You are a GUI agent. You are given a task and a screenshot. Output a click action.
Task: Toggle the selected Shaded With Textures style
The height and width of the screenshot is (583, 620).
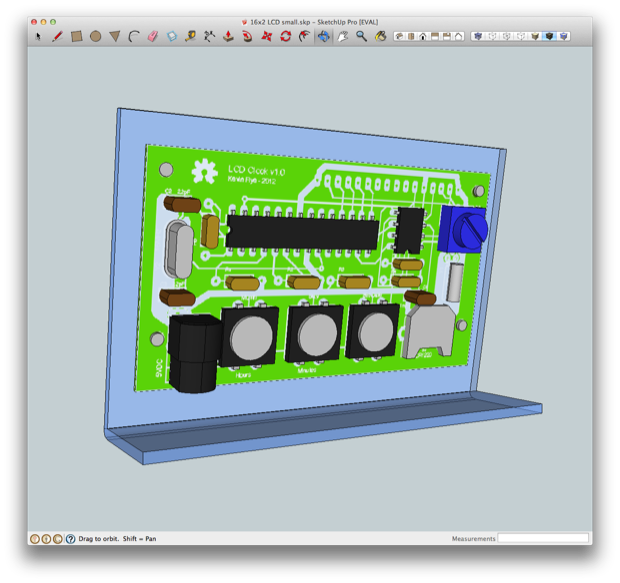pos(549,37)
